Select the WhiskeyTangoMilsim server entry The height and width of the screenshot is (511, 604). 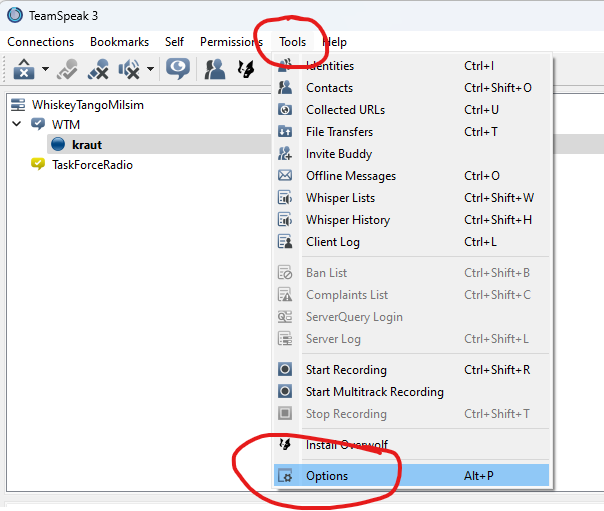(x=88, y=105)
